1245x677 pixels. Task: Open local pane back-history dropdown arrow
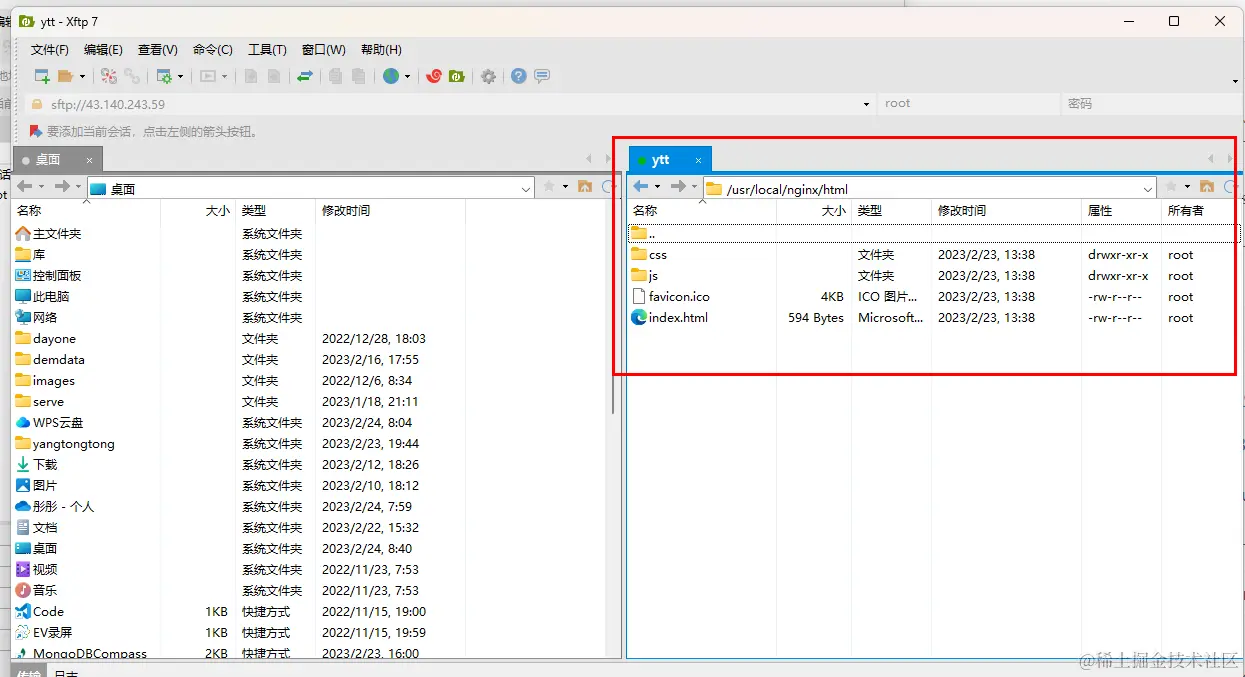[41, 187]
